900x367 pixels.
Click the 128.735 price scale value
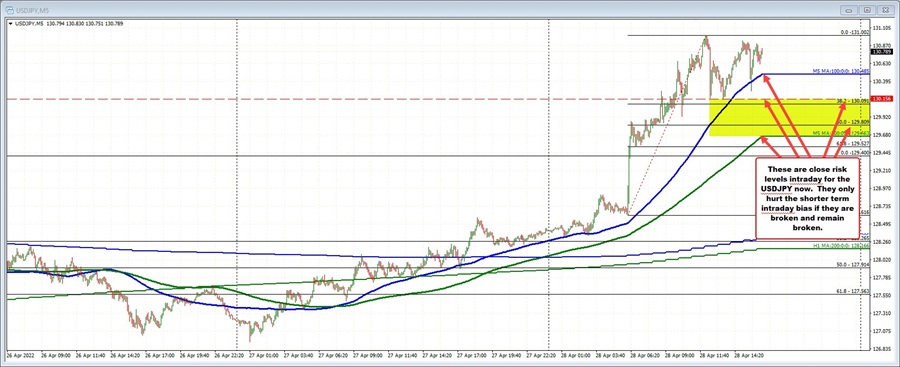[x=882, y=206]
